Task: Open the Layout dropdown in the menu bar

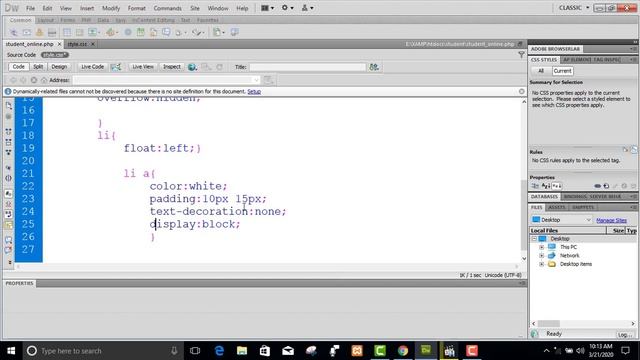Action: pos(267,8)
